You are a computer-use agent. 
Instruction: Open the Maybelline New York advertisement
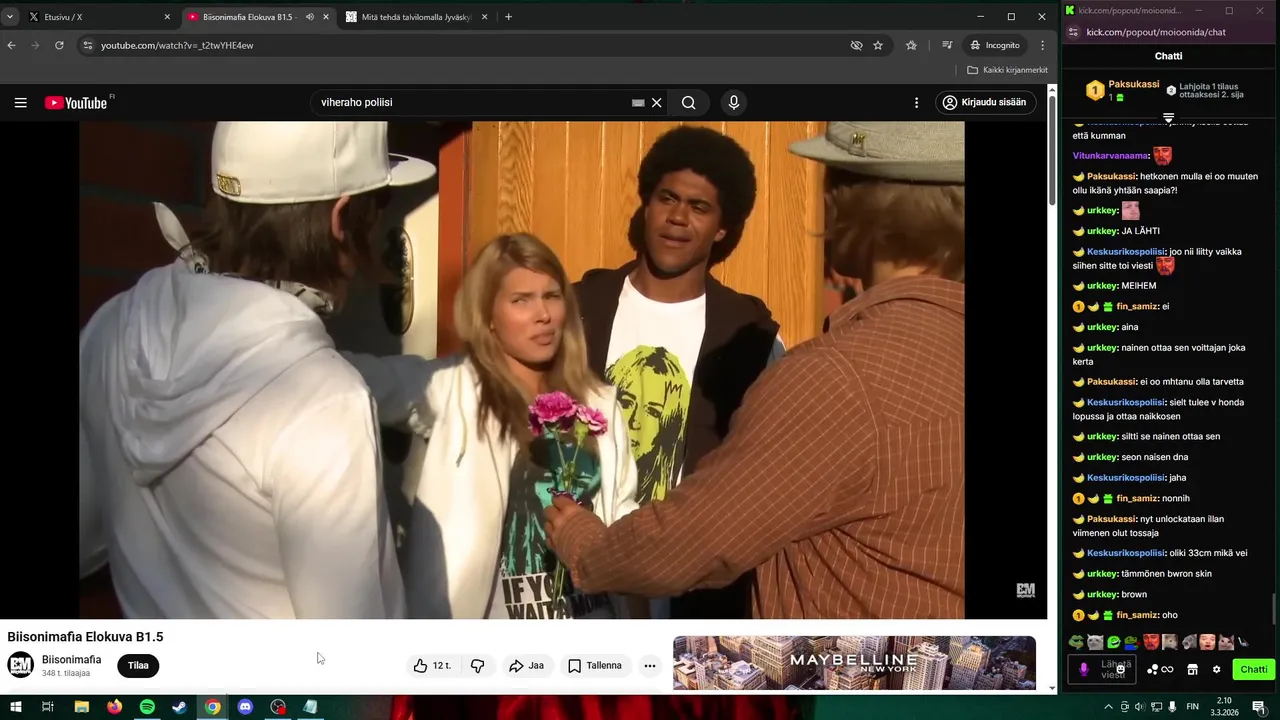(854, 663)
